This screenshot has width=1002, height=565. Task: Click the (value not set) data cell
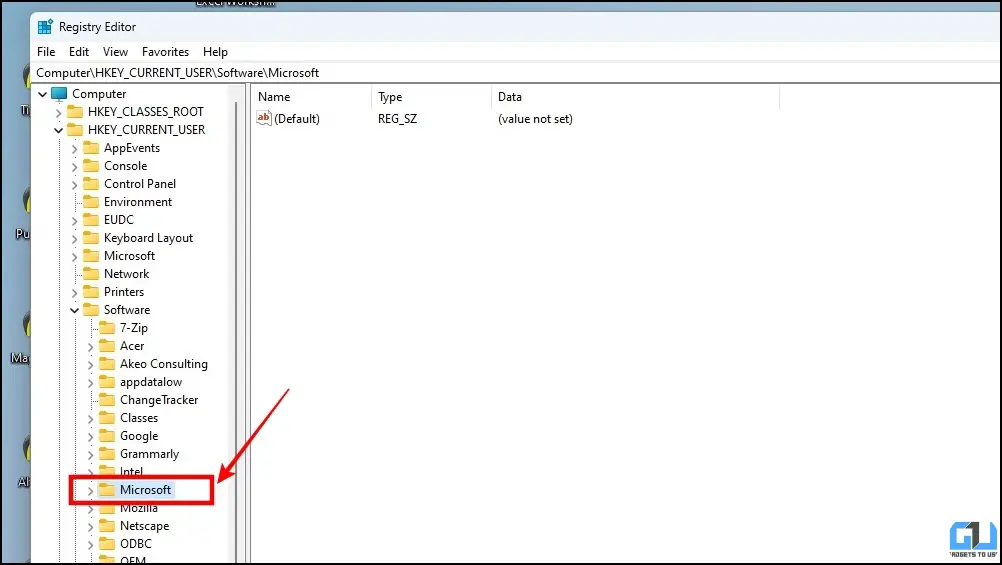pyautogui.click(x=536, y=119)
